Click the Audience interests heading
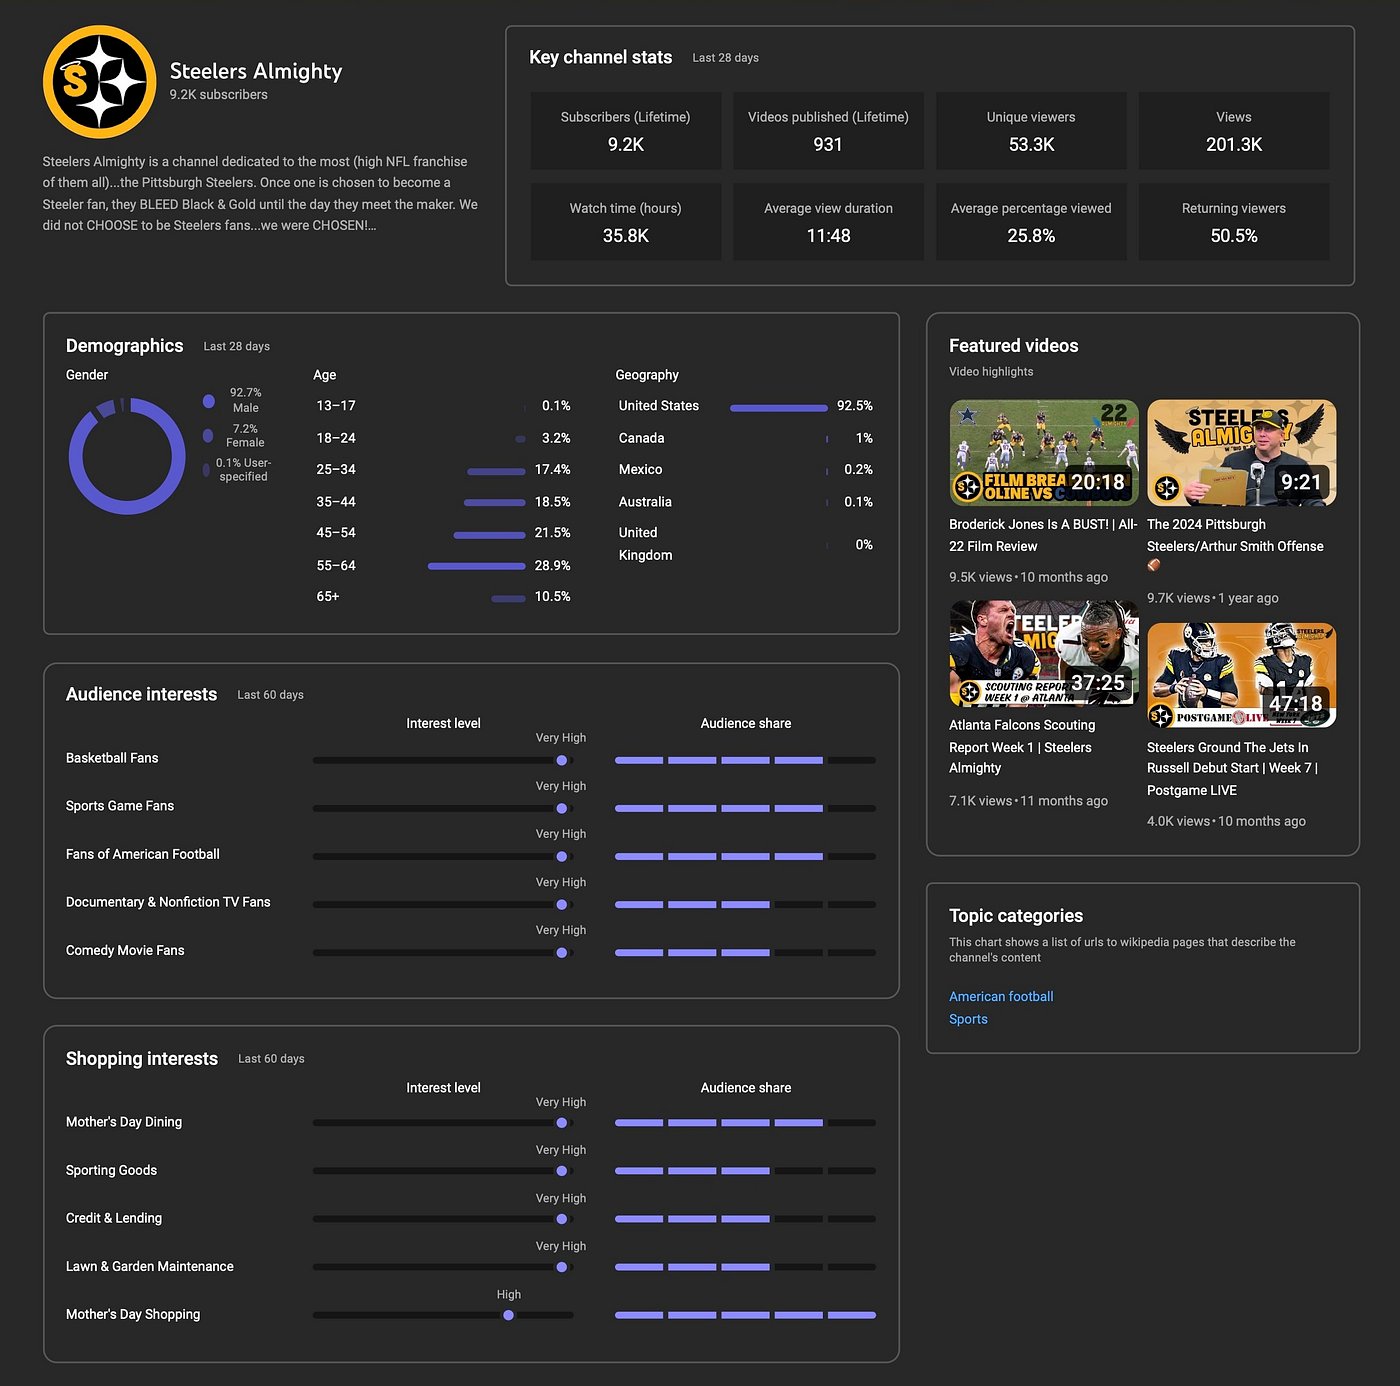The image size is (1400, 1386). pyautogui.click(x=141, y=694)
